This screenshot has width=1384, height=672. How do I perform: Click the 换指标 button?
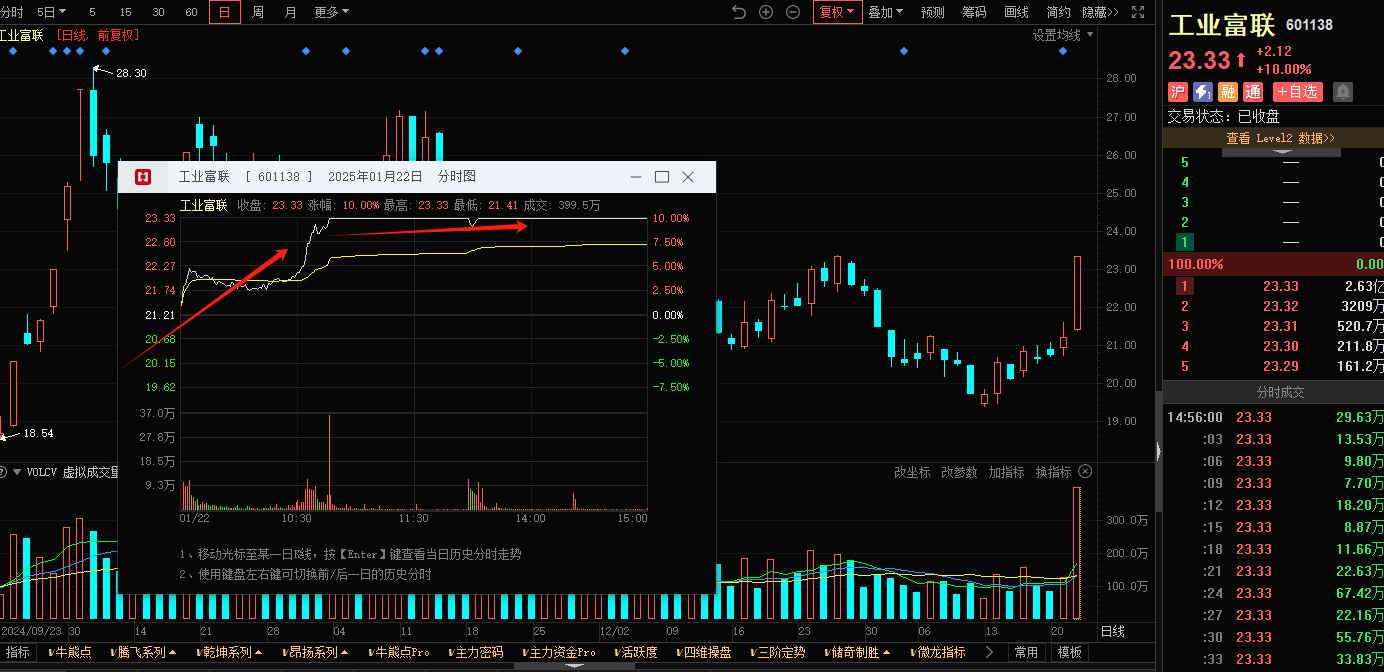click(x=1053, y=472)
